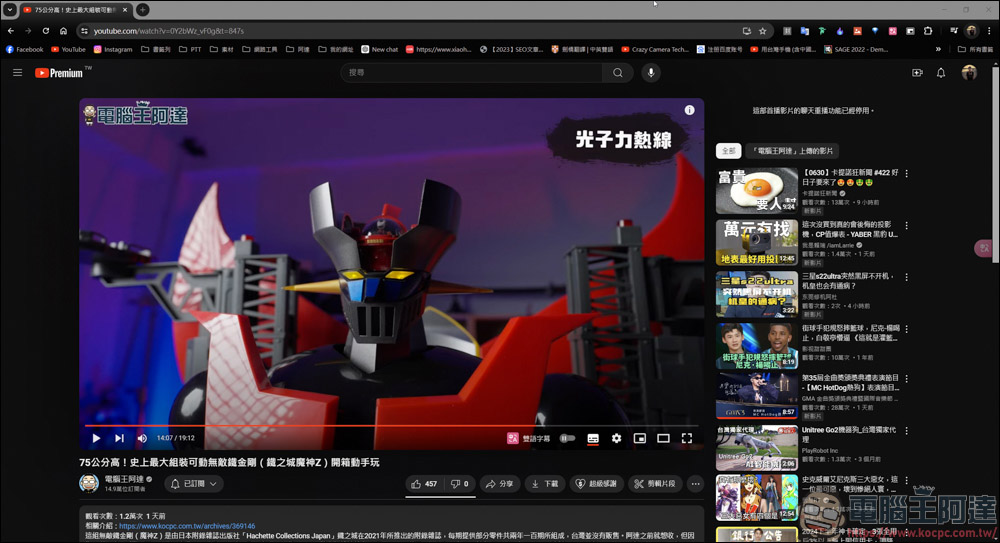Open the Instagram bookmark
This screenshot has width=1000, height=543.
113,49
